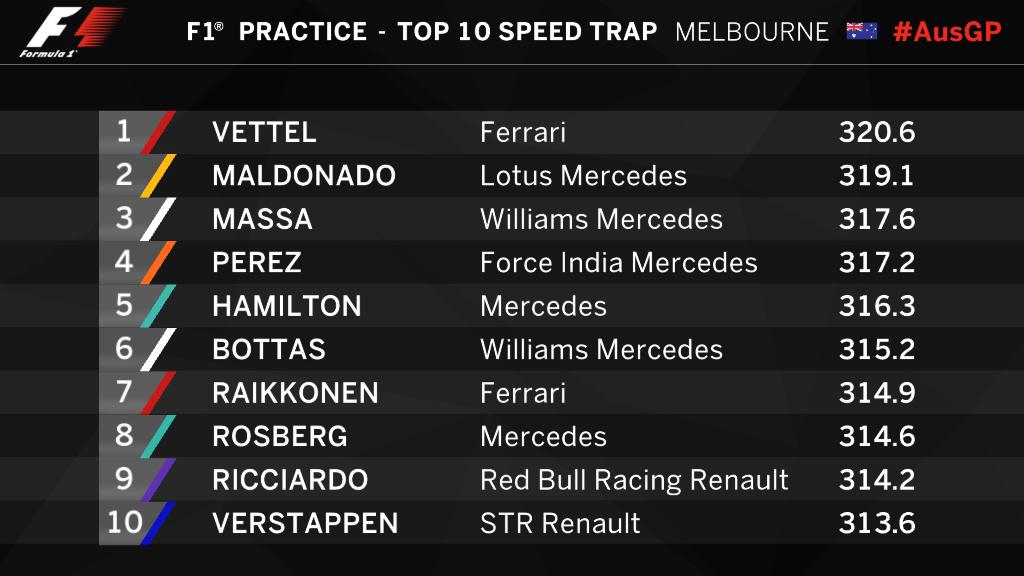Viewport: 1024px width, 576px height.
Task: Click Ricciardo's purple team color stripe
Action: point(158,479)
